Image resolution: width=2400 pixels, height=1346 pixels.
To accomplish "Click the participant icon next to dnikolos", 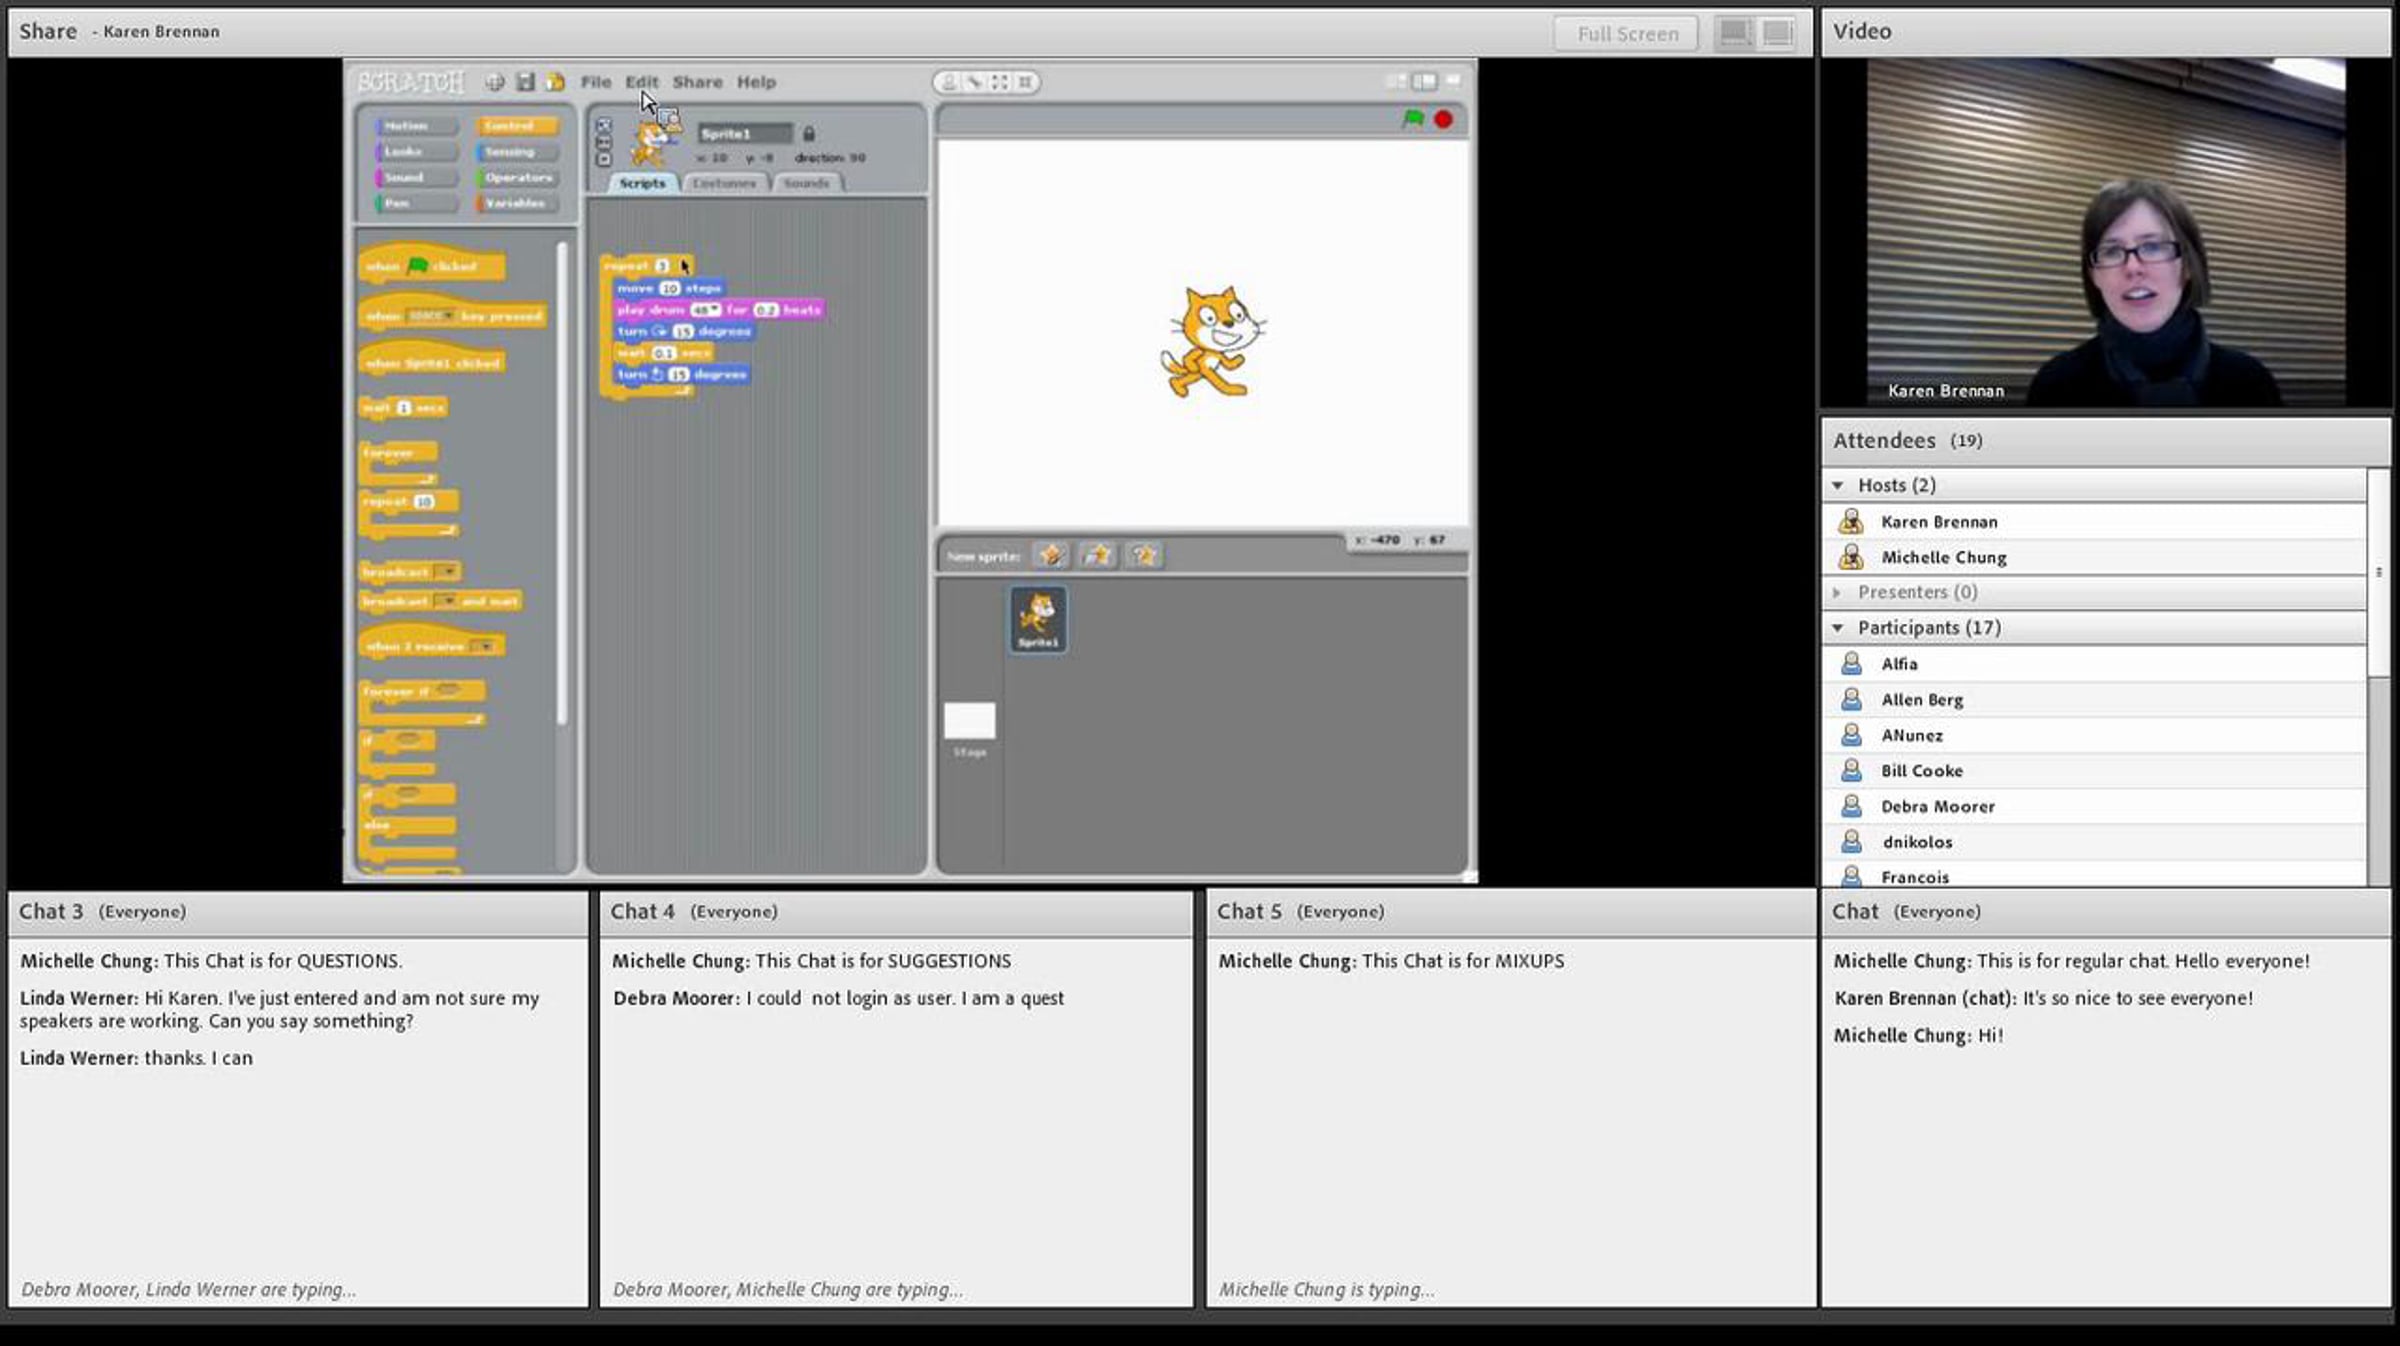I will point(1851,841).
